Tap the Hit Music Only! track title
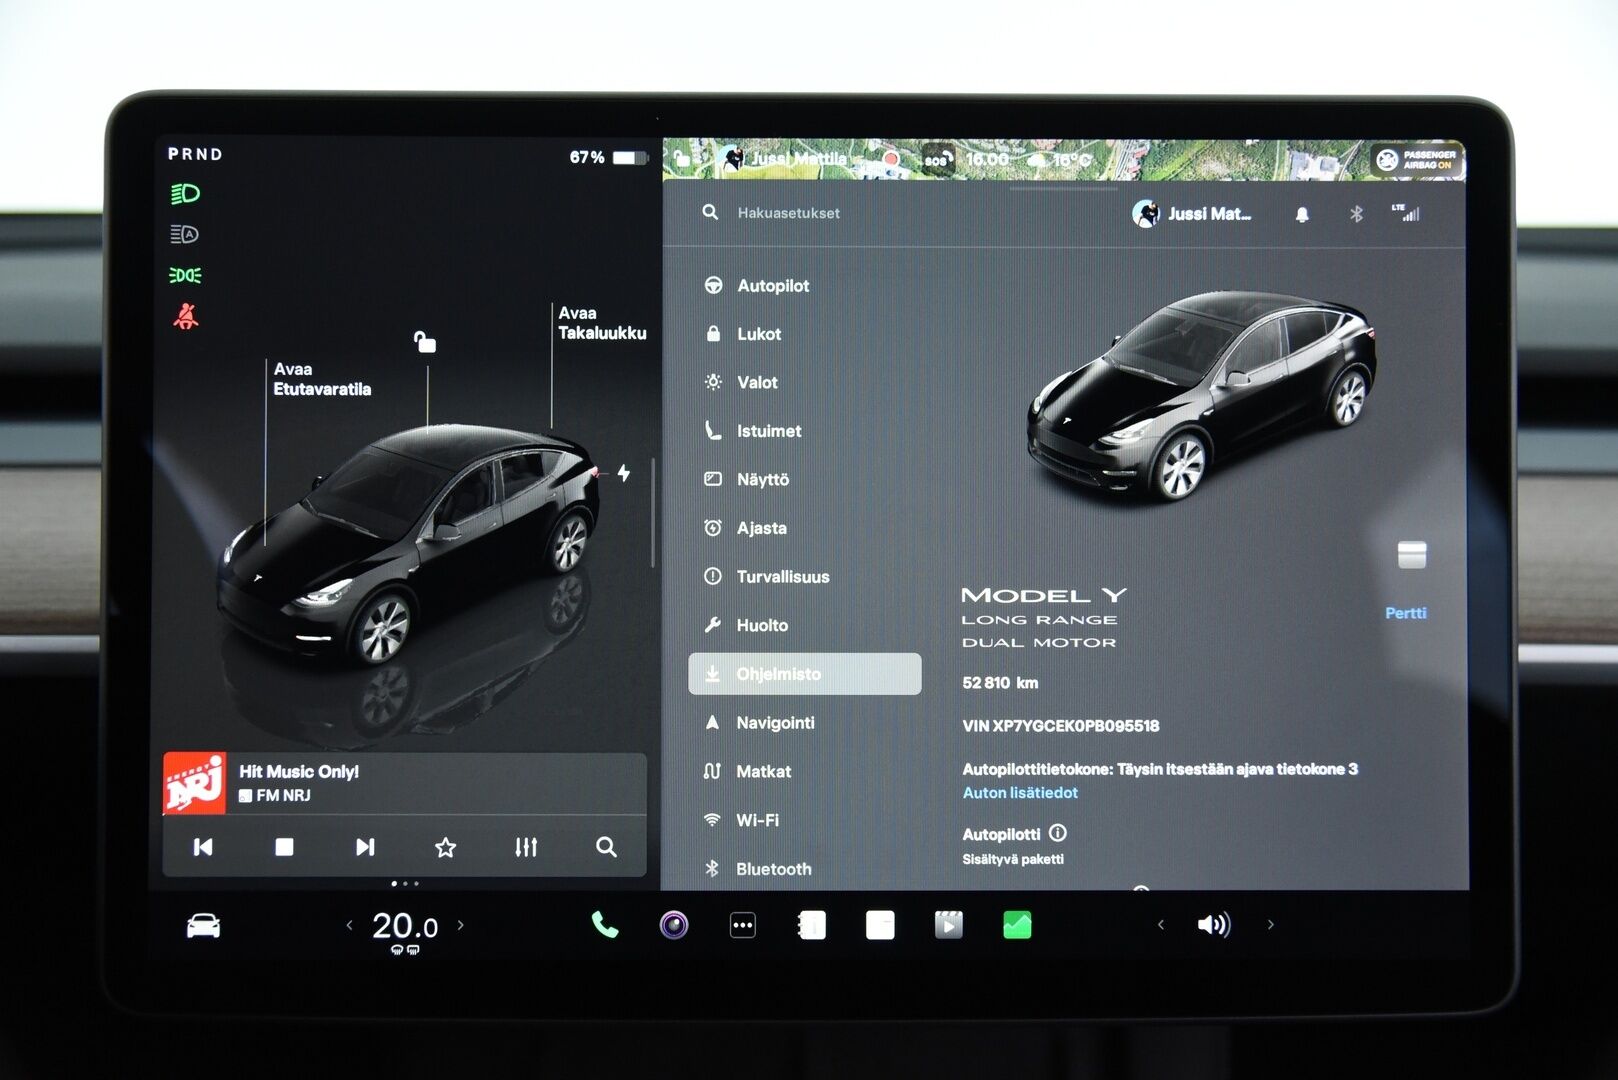Screen dimensions: 1618x1080 298,772
